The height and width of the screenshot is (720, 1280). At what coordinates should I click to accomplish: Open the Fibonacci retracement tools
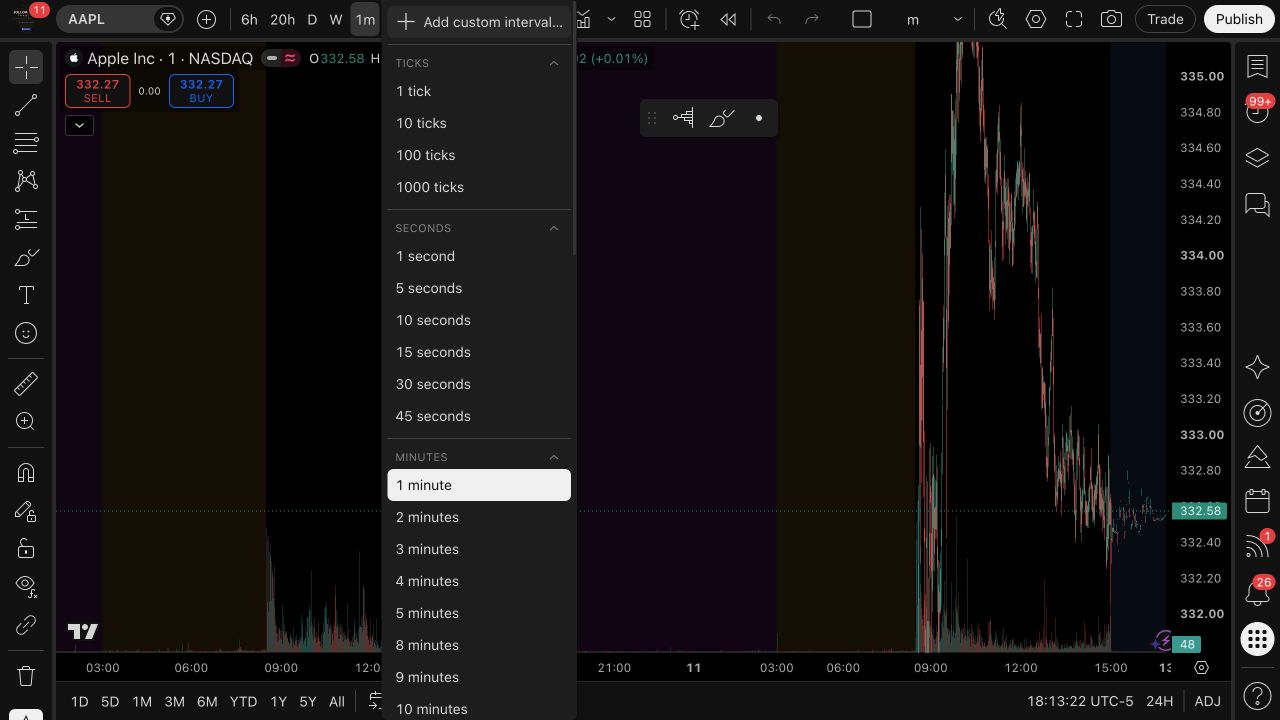point(26,143)
